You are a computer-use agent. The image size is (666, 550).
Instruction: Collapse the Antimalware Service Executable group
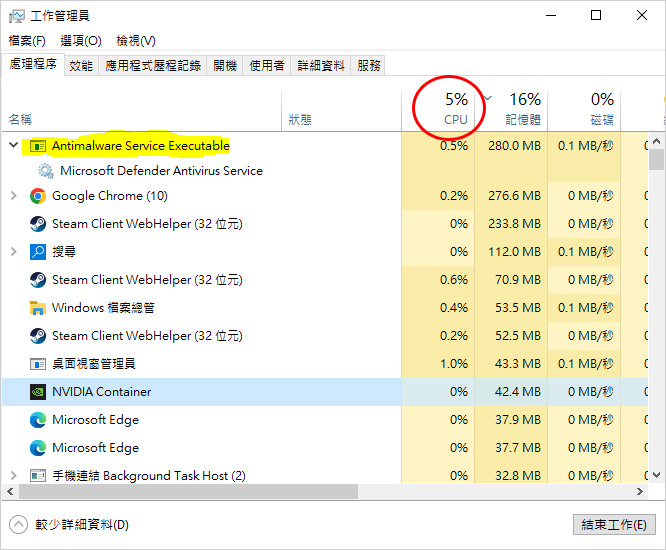pos(14,145)
